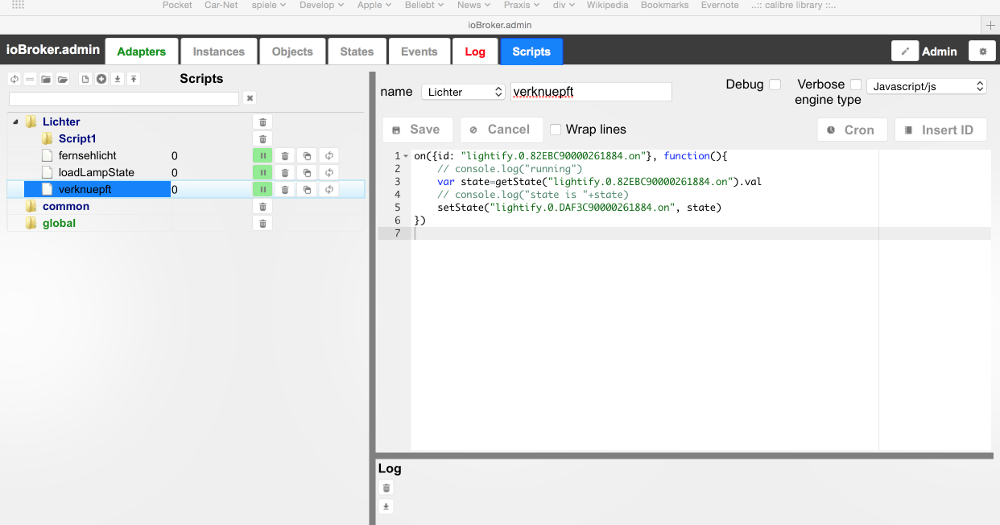Open the Lichter group dropdown
The image size is (1000, 525).
pos(464,92)
